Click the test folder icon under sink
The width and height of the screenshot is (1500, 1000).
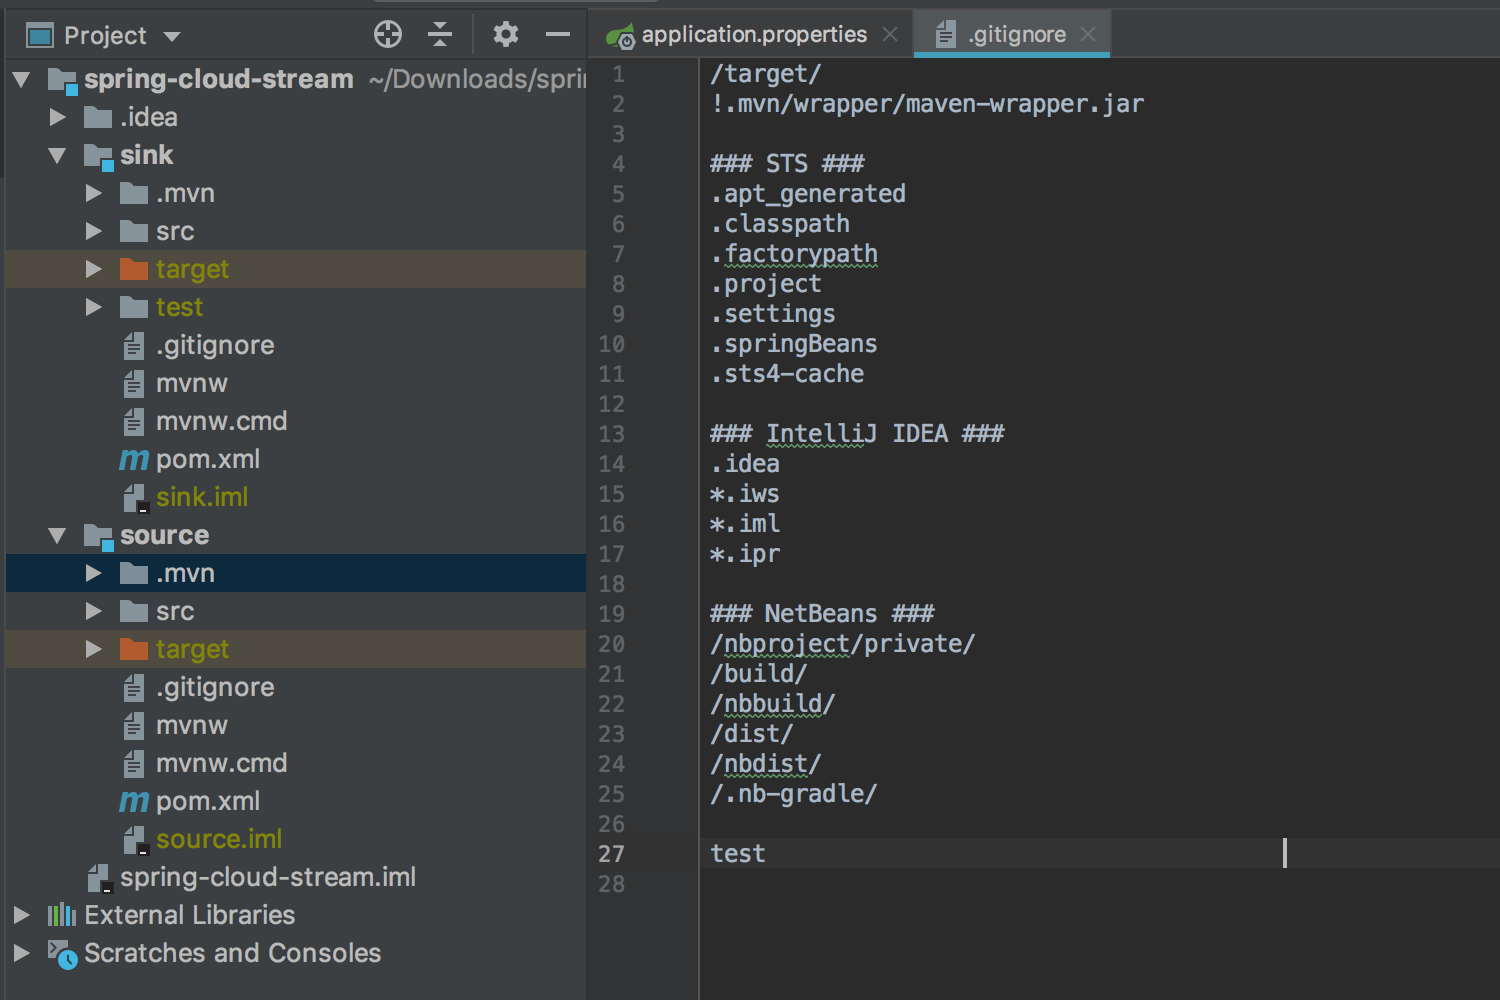[x=134, y=307]
